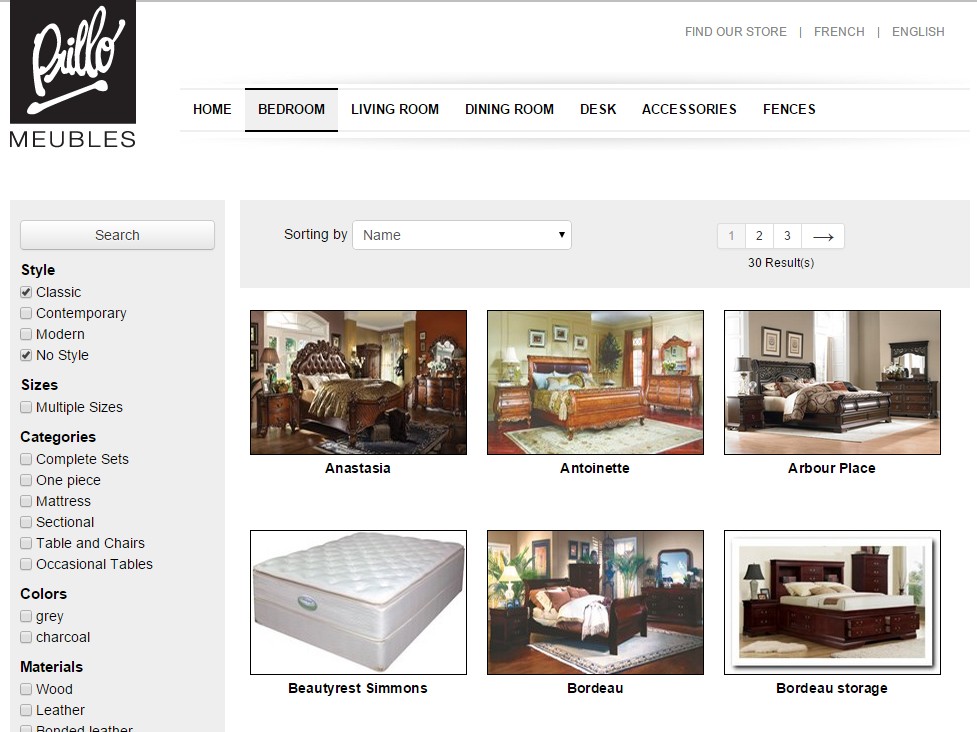977x732 pixels.
Task: Navigate to Living Room section
Action: [394, 110]
